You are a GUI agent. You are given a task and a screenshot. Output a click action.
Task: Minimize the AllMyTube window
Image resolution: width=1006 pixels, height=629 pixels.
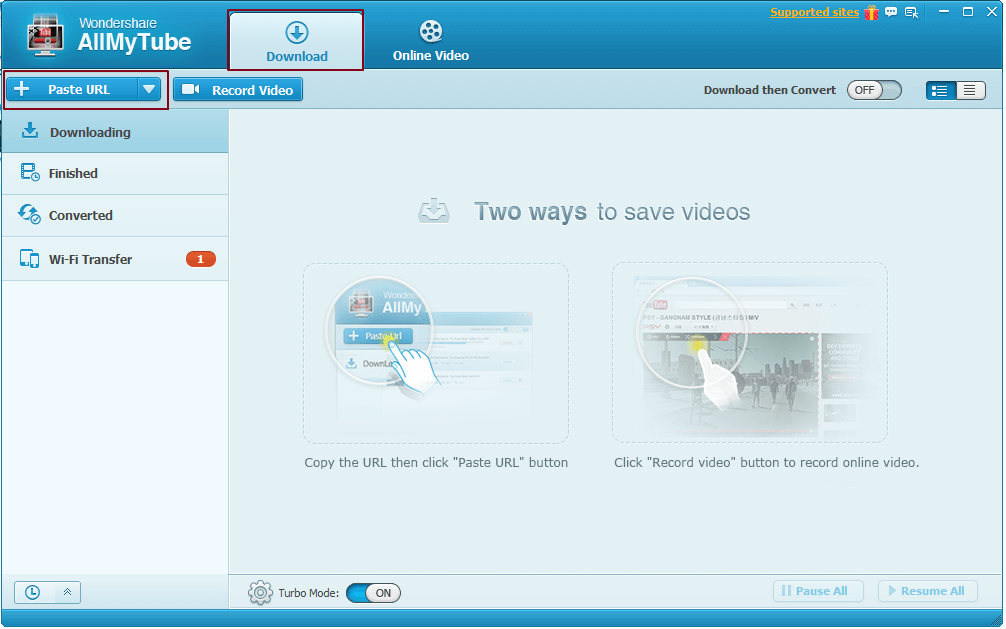click(944, 12)
